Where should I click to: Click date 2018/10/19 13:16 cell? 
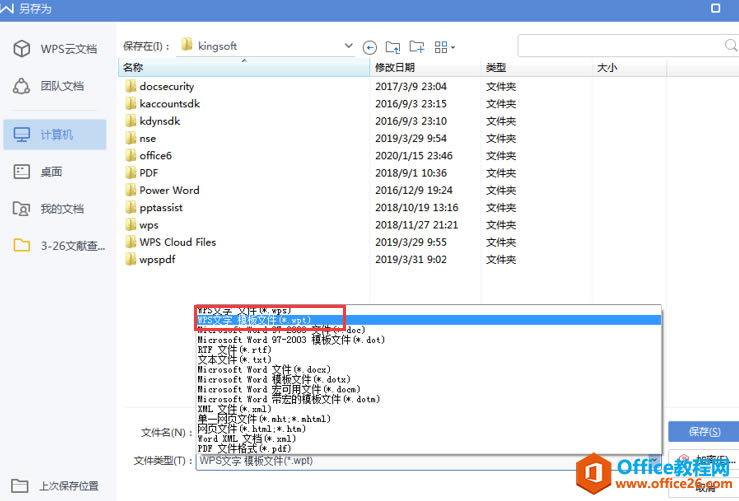point(417,207)
